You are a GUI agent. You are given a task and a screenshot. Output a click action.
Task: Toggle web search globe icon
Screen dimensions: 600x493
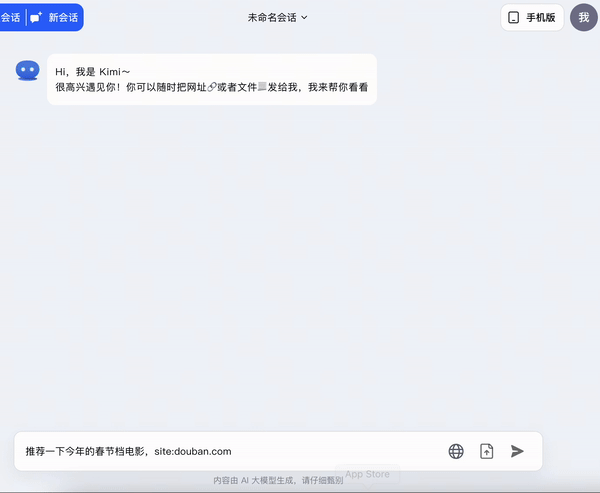click(x=456, y=451)
